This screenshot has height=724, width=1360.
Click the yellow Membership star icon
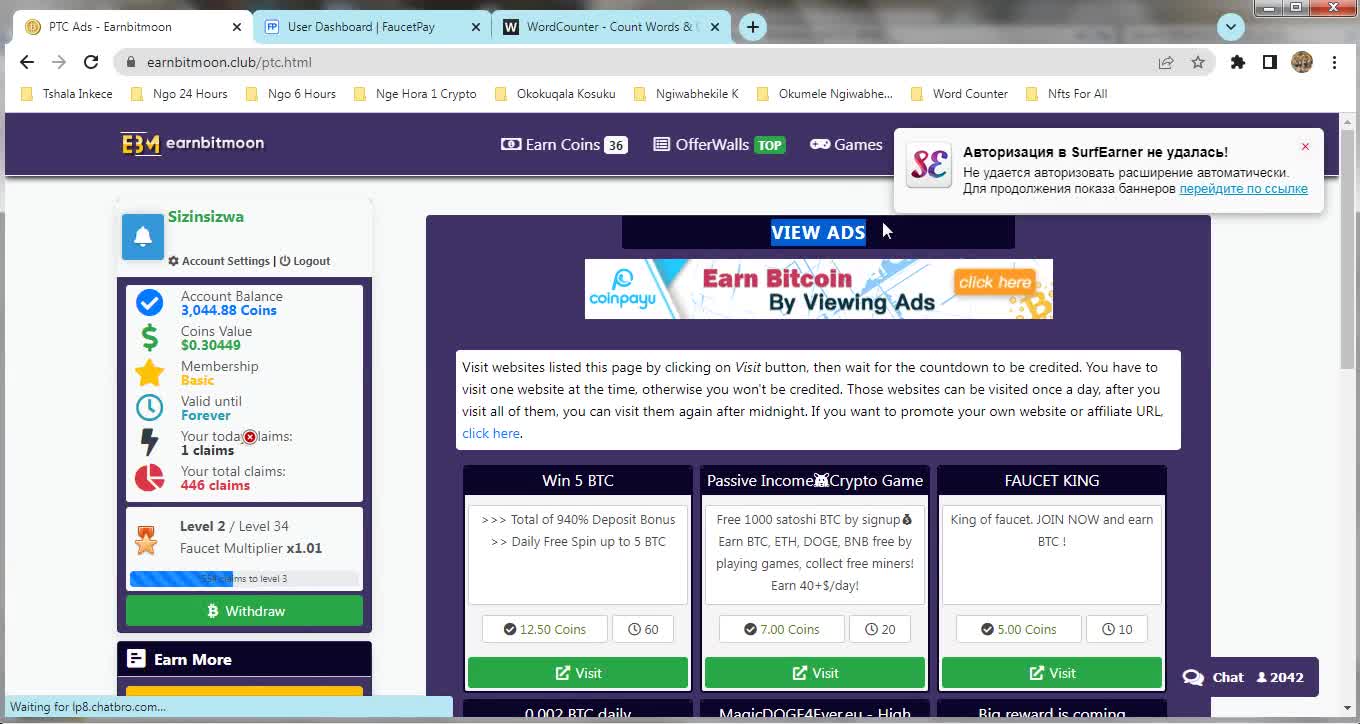point(149,373)
